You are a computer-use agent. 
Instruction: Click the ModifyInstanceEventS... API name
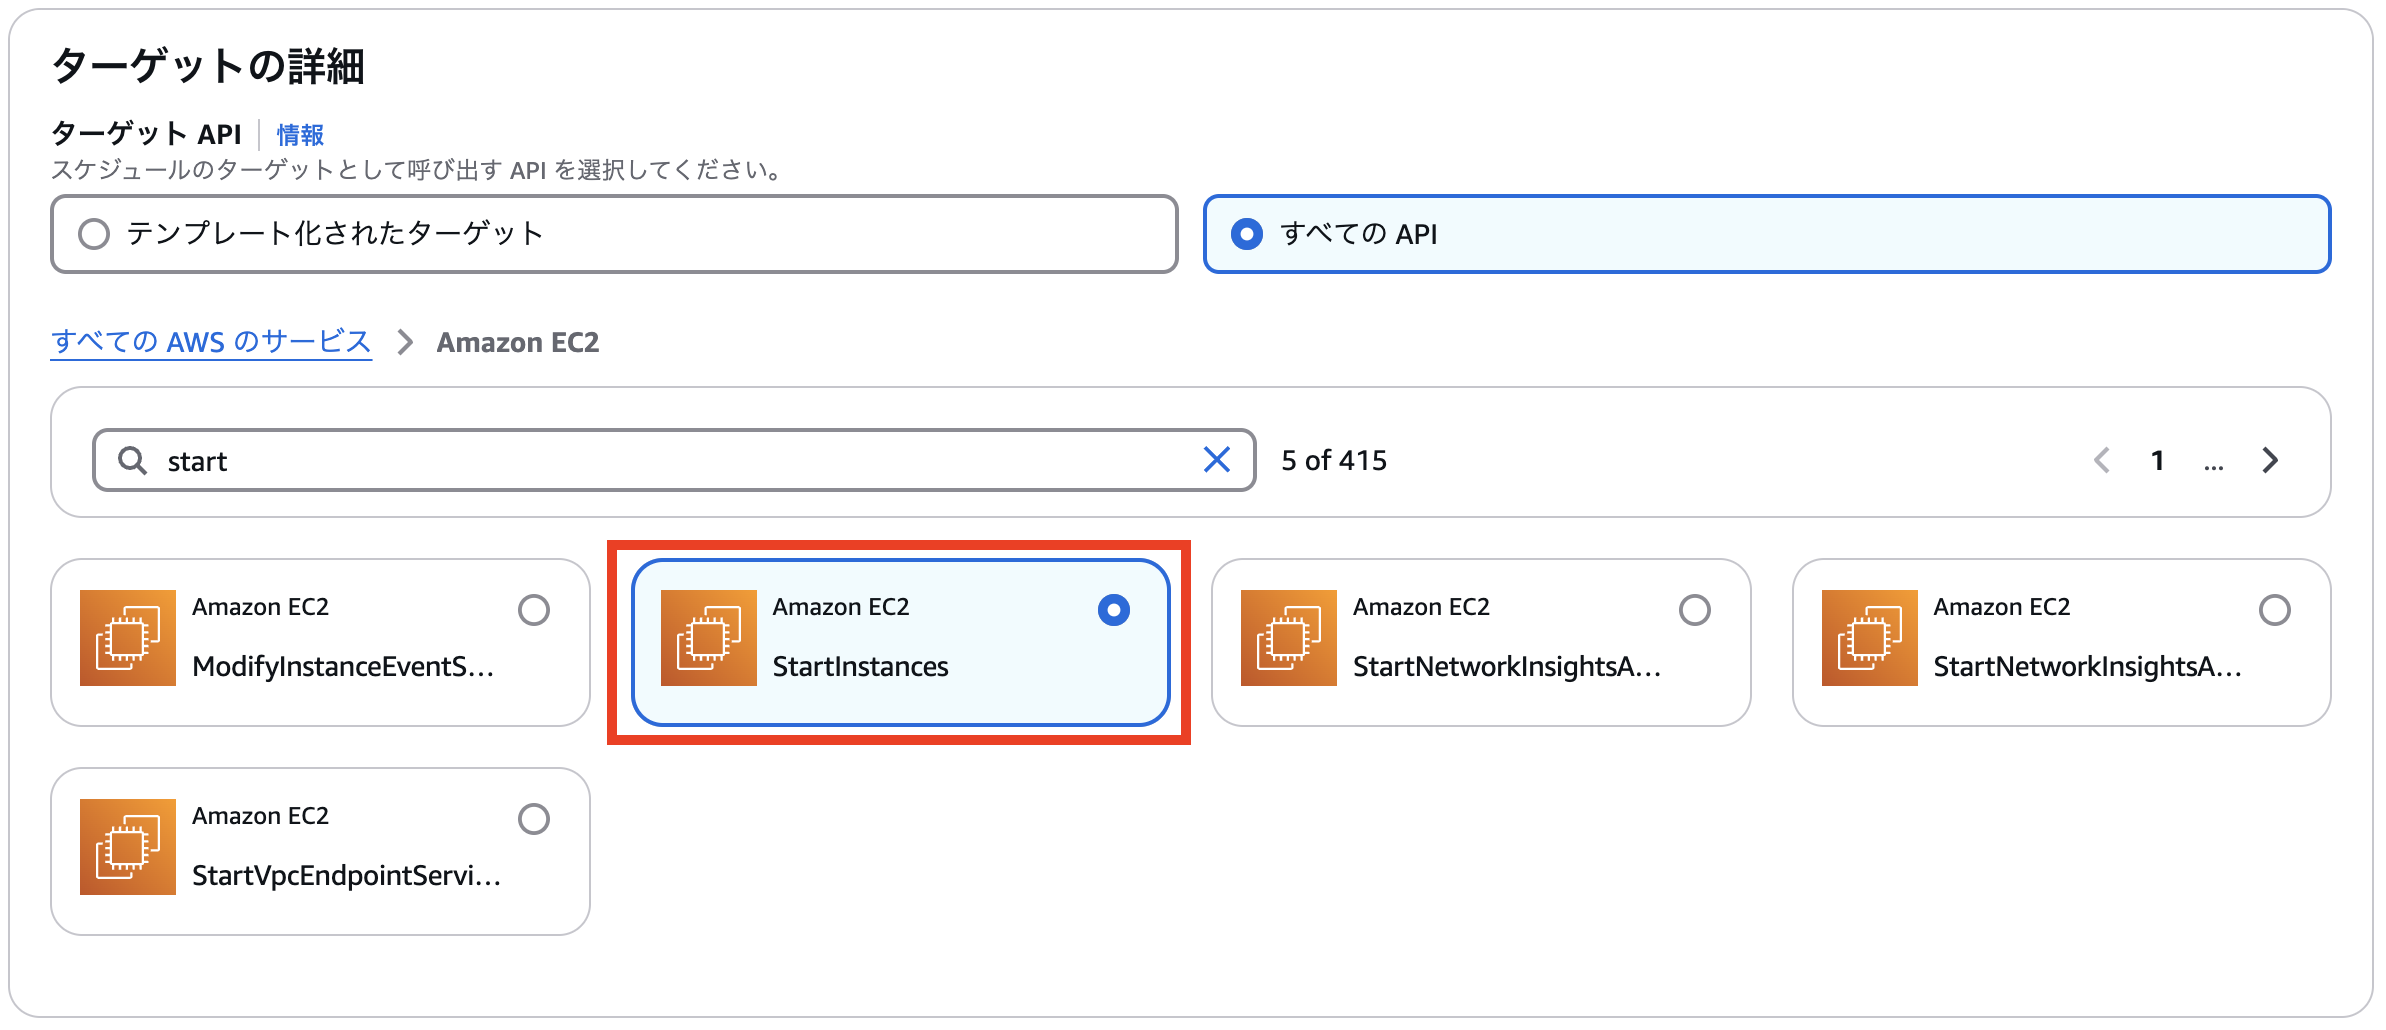click(343, 666)
